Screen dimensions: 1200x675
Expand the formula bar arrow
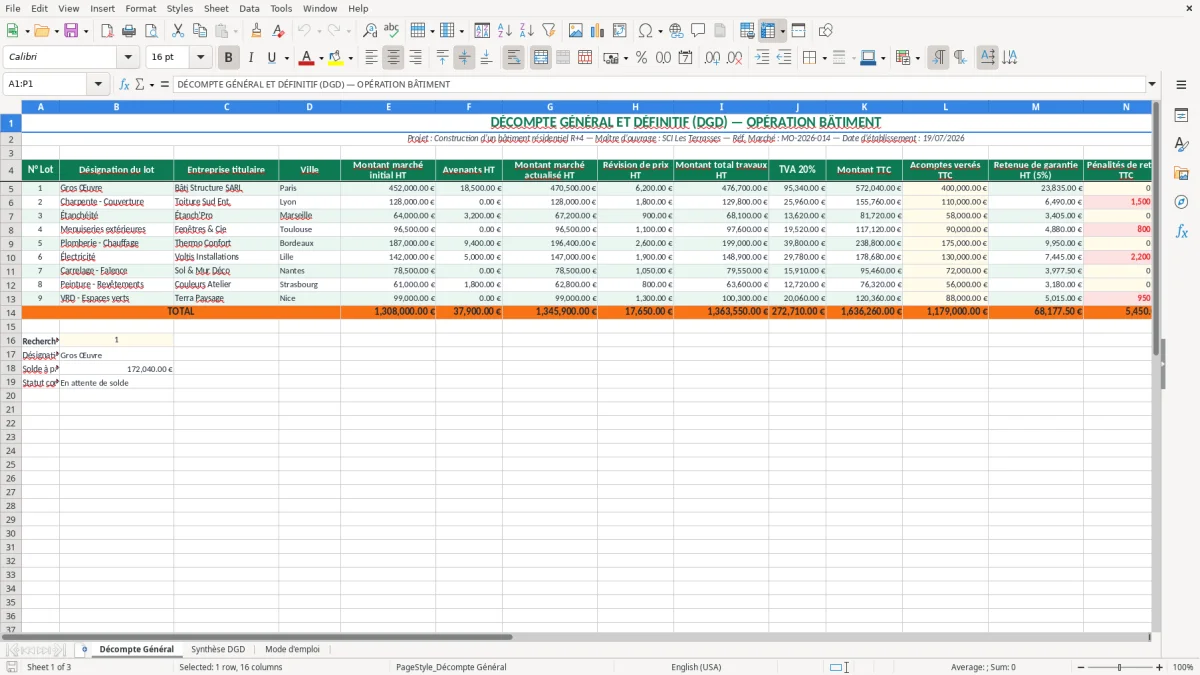click(1152, 84)
